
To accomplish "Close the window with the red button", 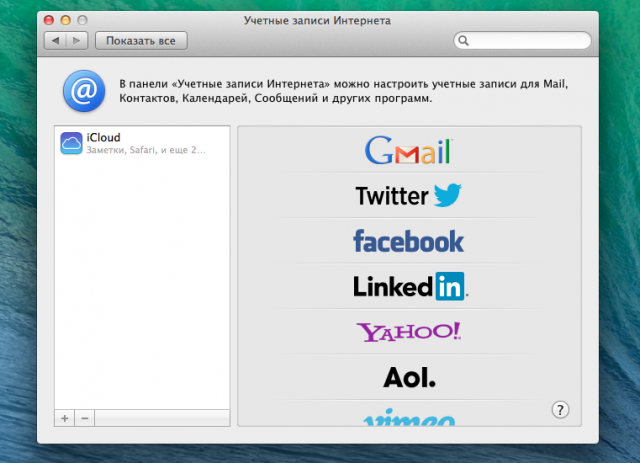I will pyautogui.click(x=49, y=20).
